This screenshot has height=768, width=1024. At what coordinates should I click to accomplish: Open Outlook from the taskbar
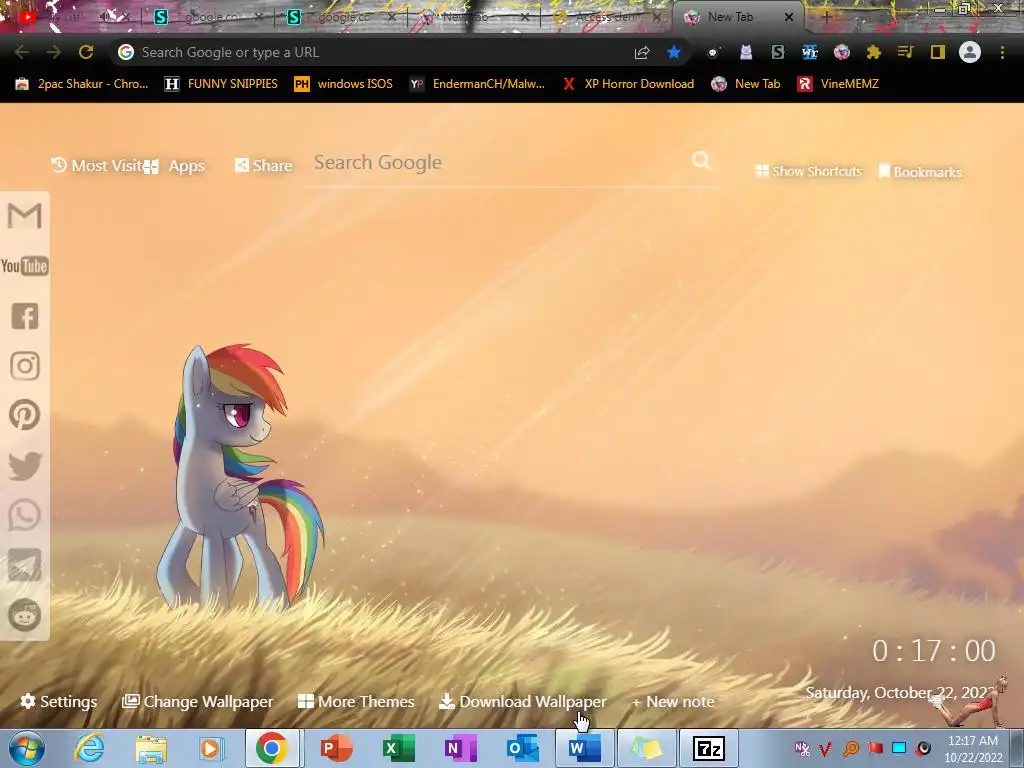pyautogui.click(x=522, y=748)
